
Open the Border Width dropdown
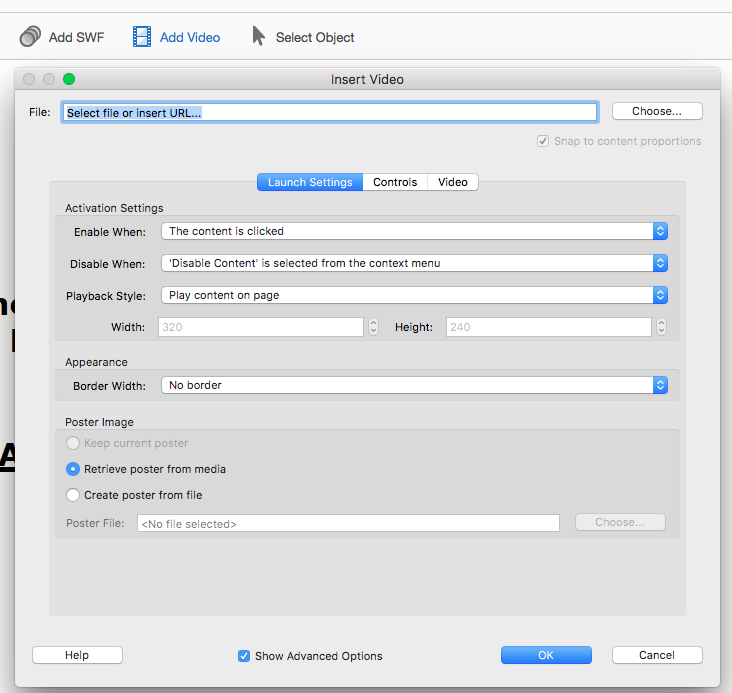pyautogui.click(x=414, y=385)
